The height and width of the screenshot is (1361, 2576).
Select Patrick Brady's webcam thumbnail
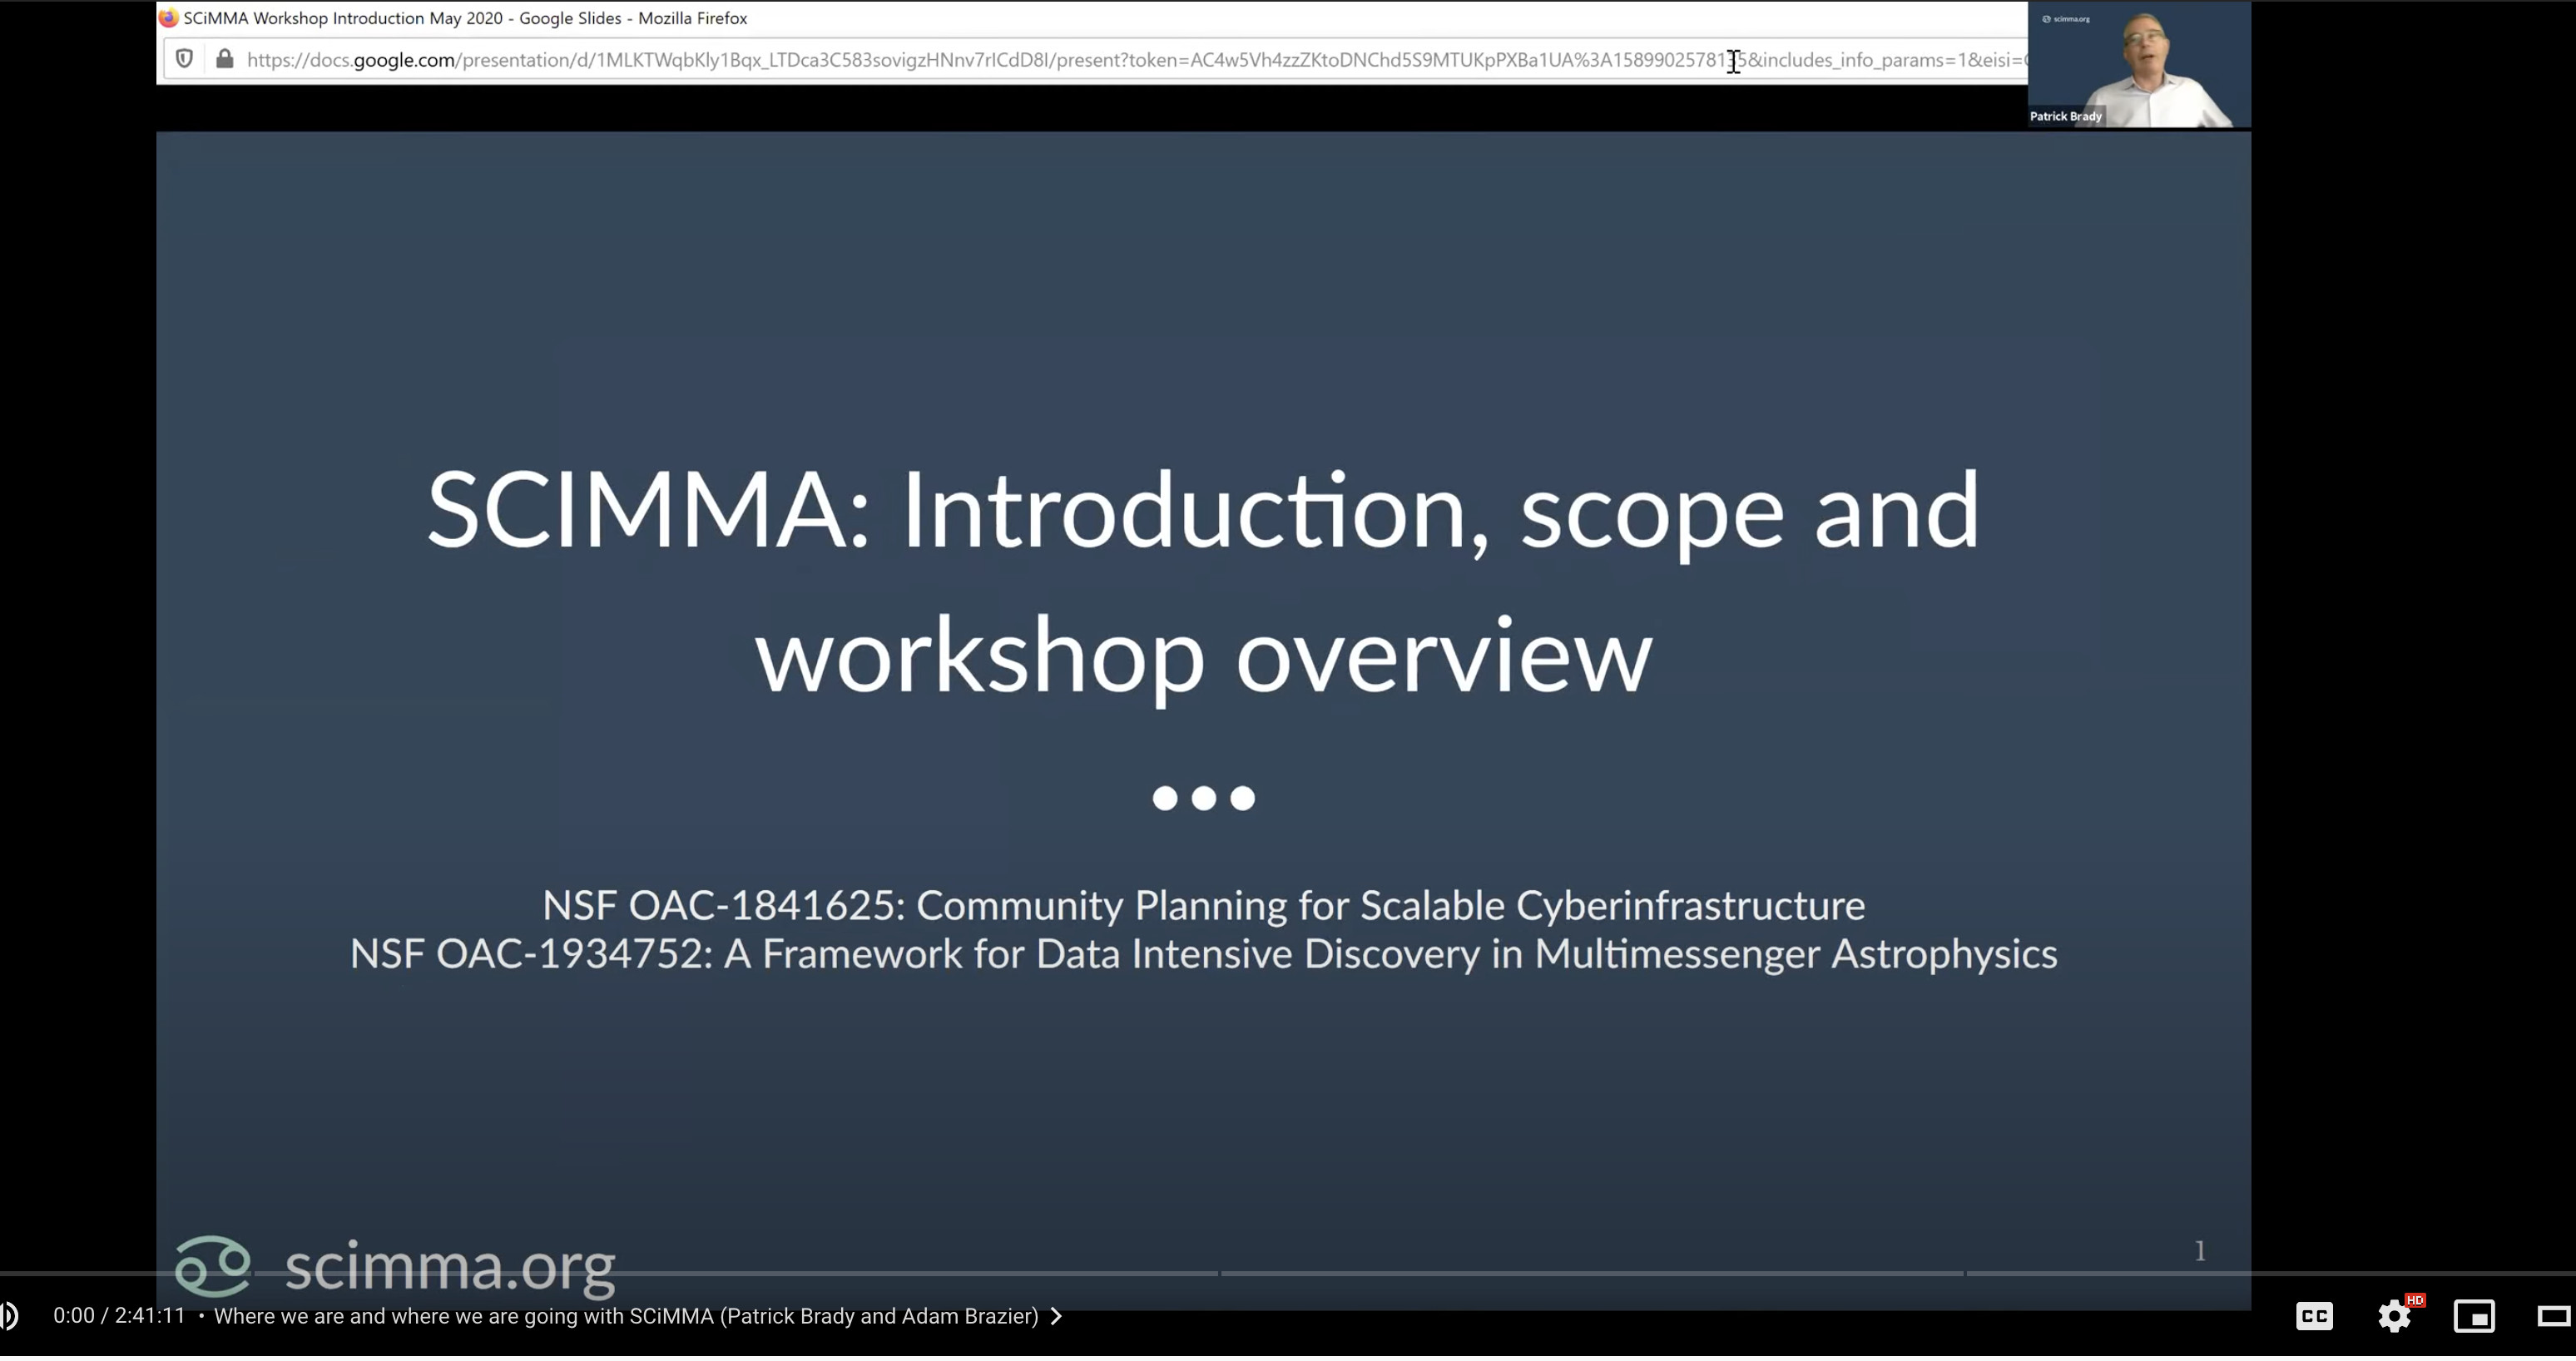click(2140, 60)
